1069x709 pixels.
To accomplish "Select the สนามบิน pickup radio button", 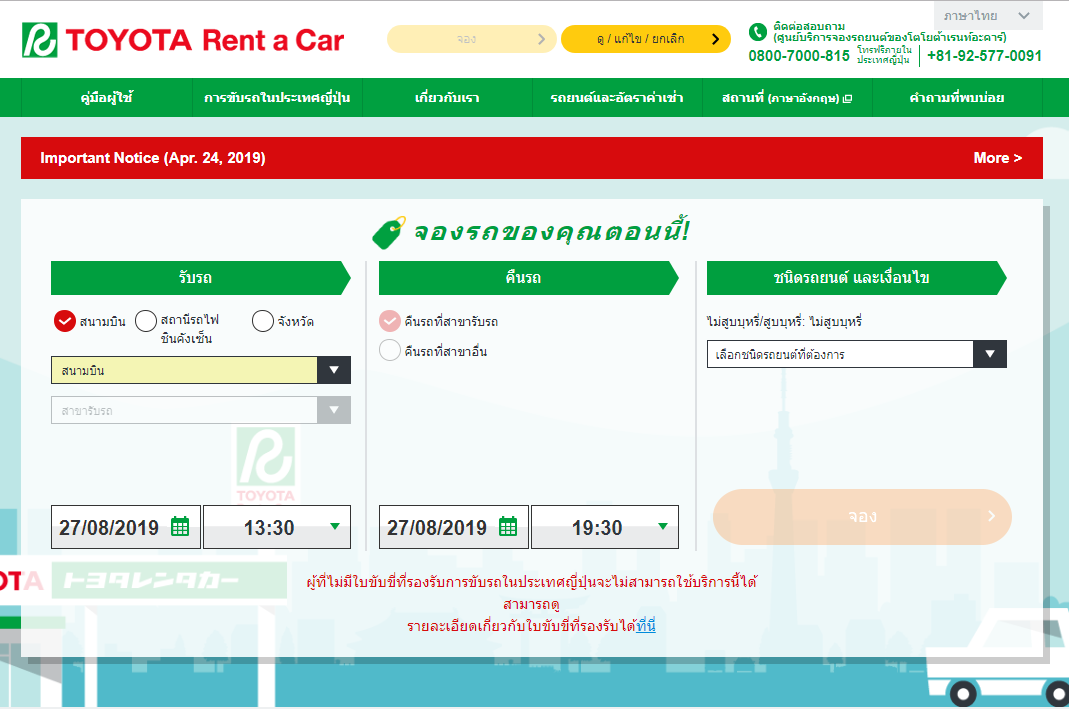I will click(x=64, y=321).
